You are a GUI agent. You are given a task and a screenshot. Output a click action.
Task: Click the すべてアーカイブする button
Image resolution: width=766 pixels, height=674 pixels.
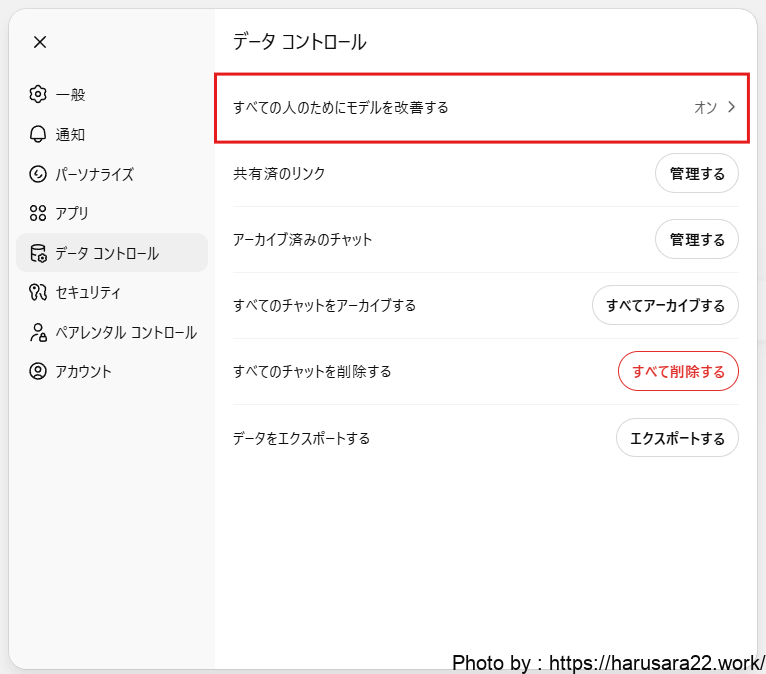[x=665, y=305]
